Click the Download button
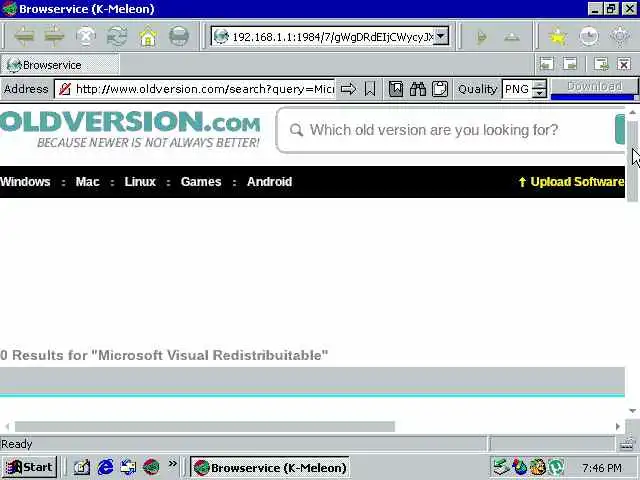Image resolution: width=640 pixels, height=480 pixels. coord(594,87)
